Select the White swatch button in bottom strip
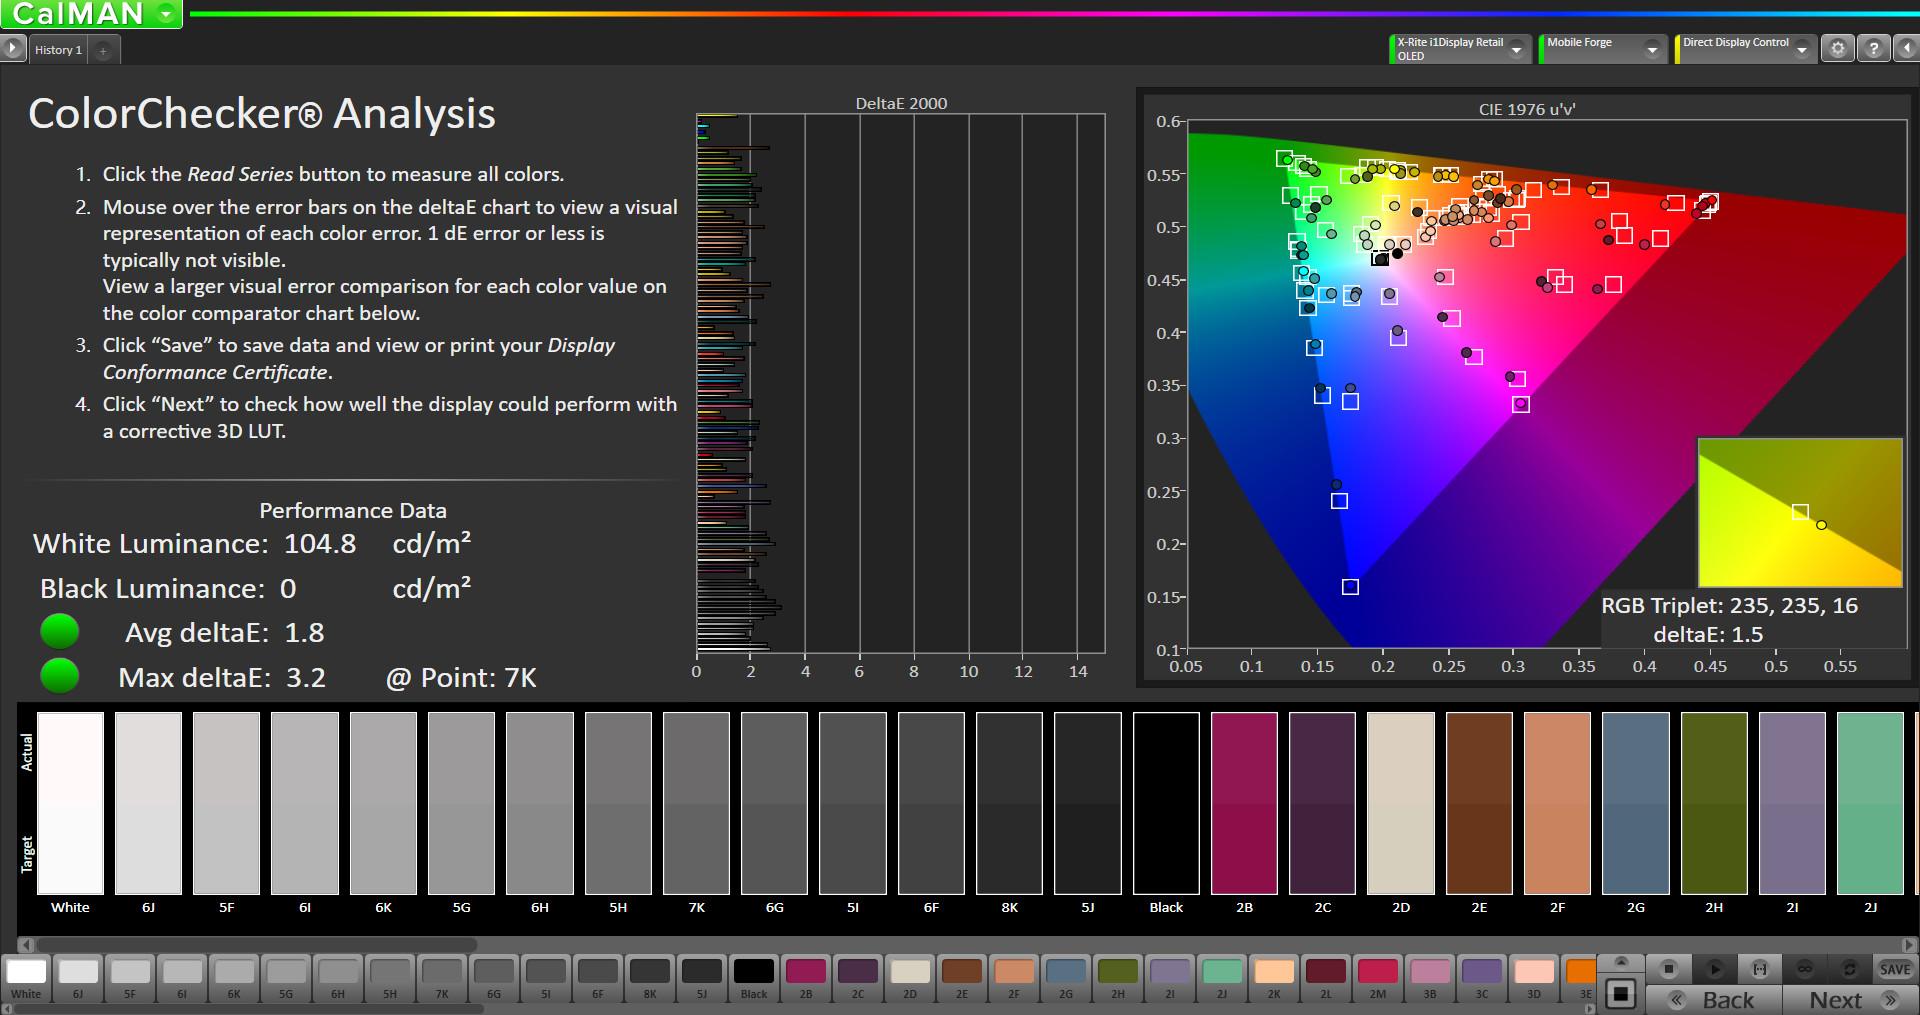Screen dimensions: 1920x1015 tap(26, 979)
